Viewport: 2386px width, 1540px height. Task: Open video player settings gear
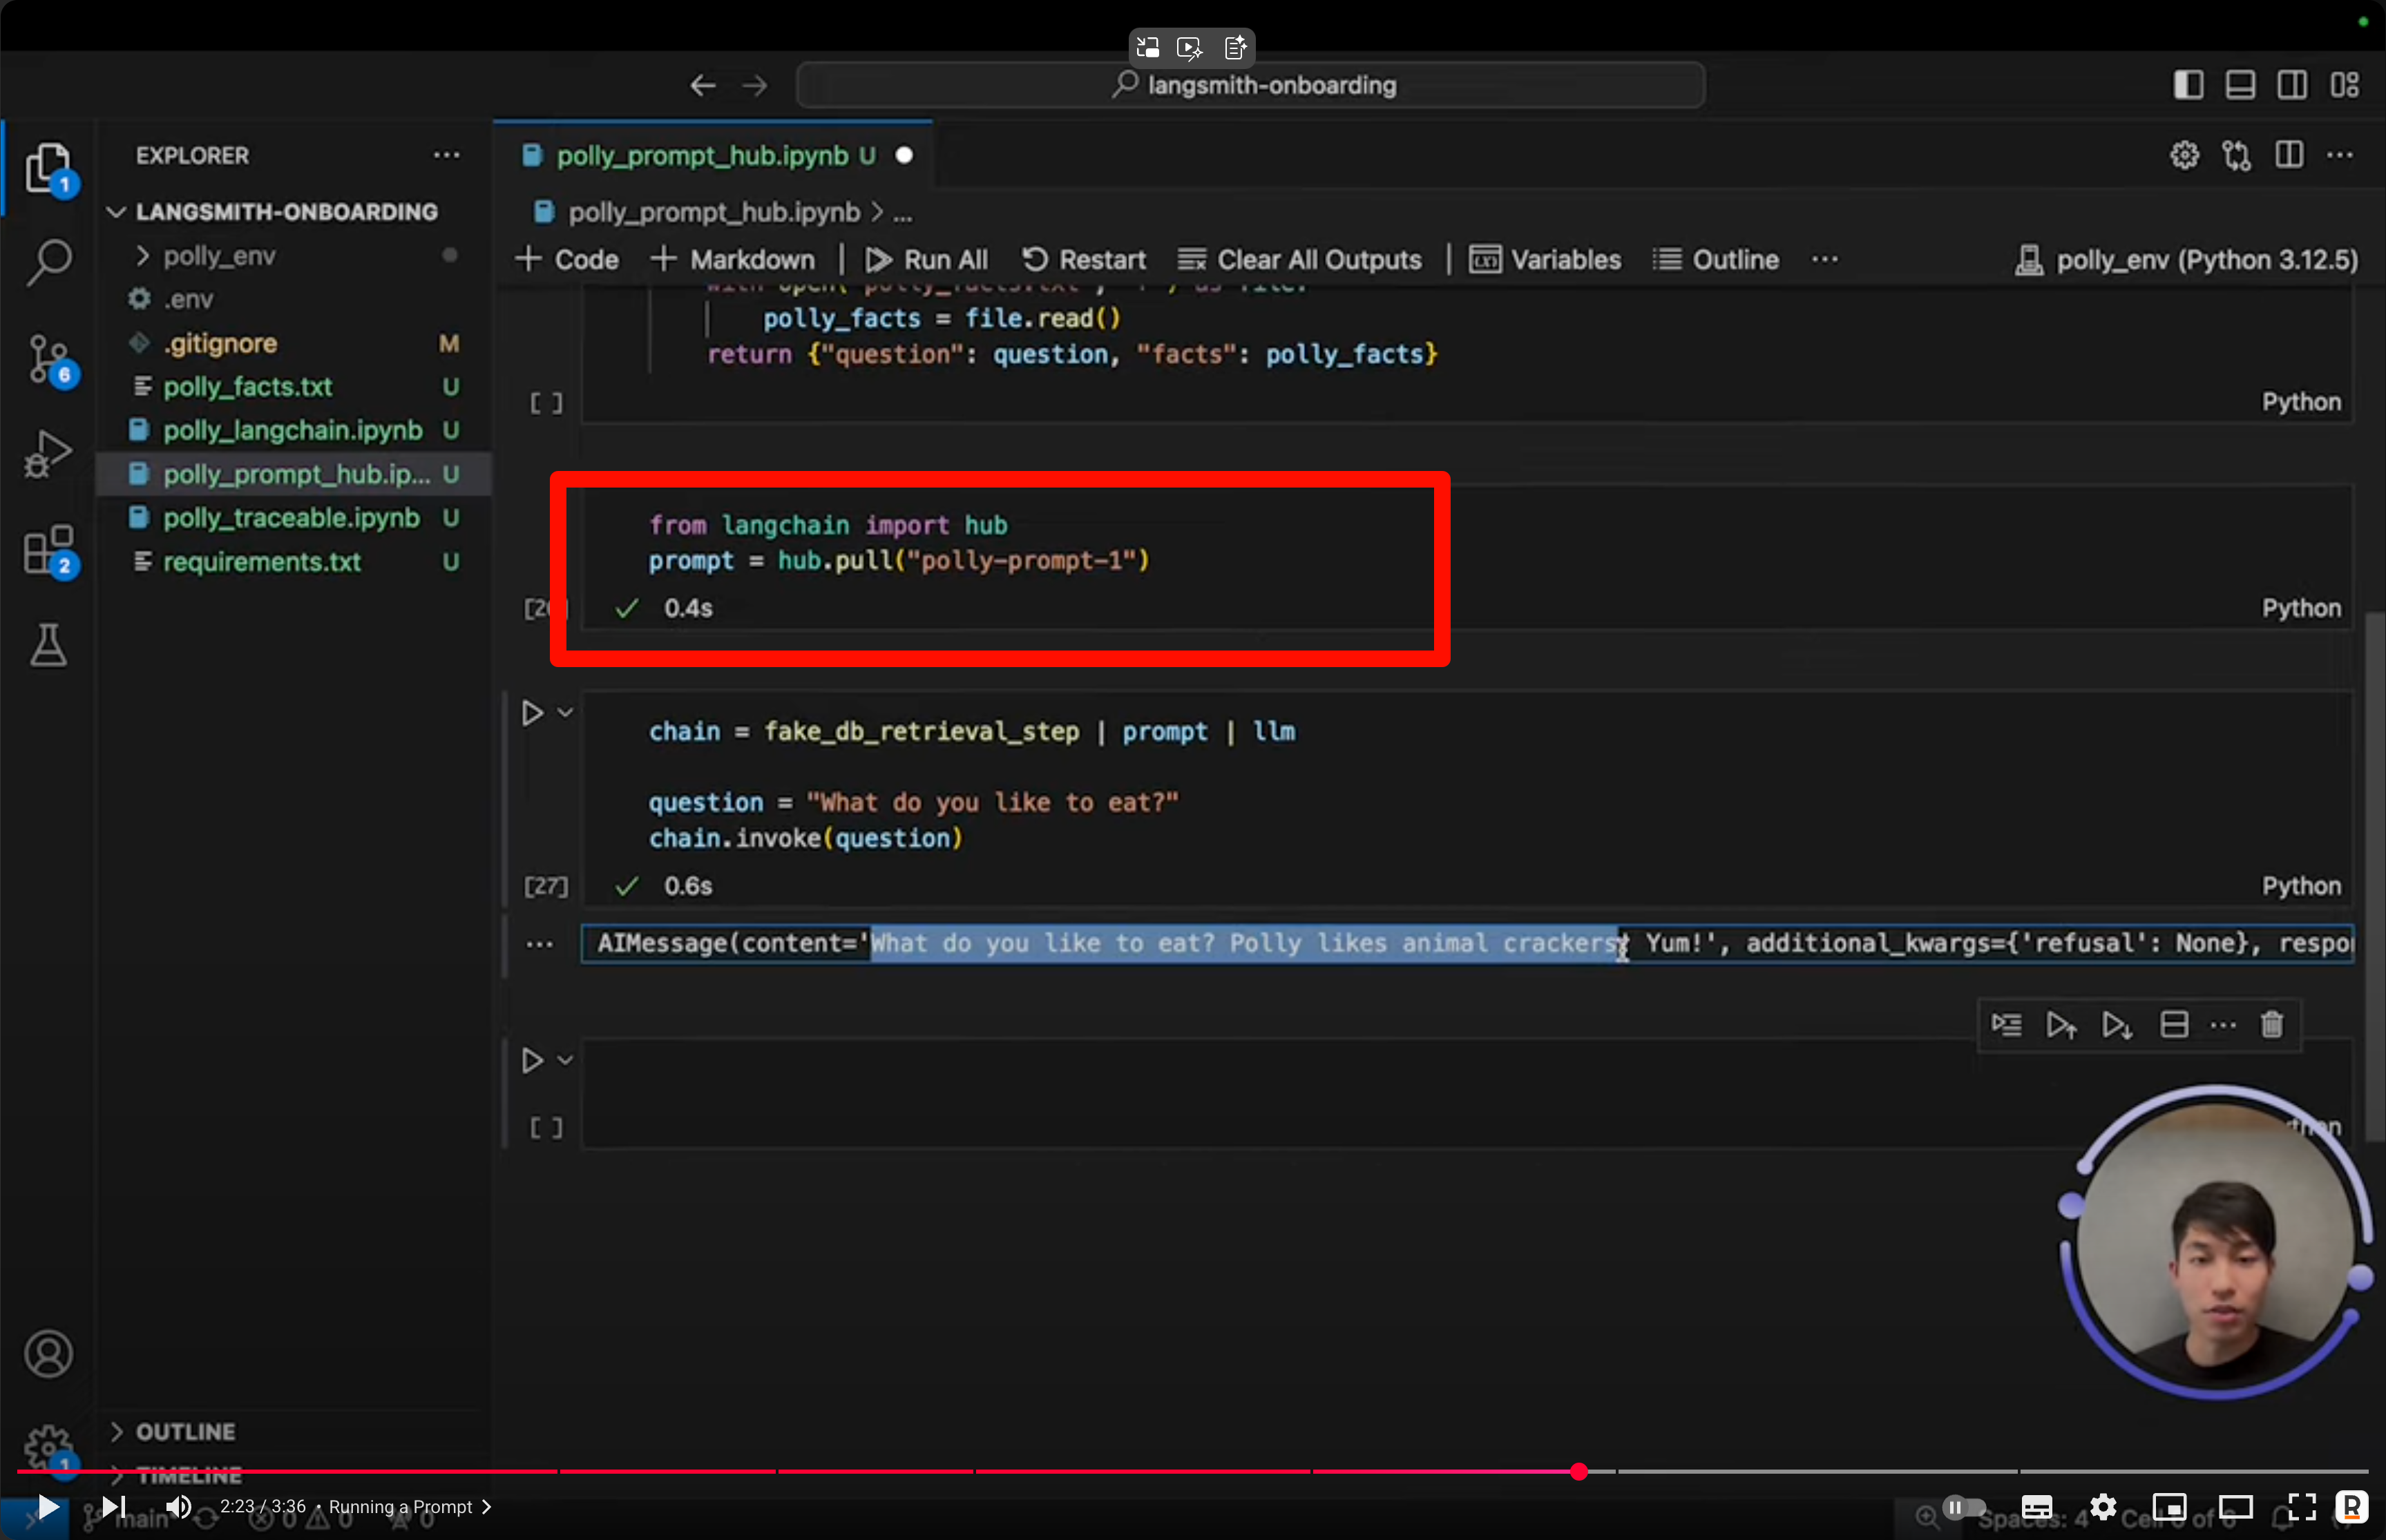(2103, 1507)
